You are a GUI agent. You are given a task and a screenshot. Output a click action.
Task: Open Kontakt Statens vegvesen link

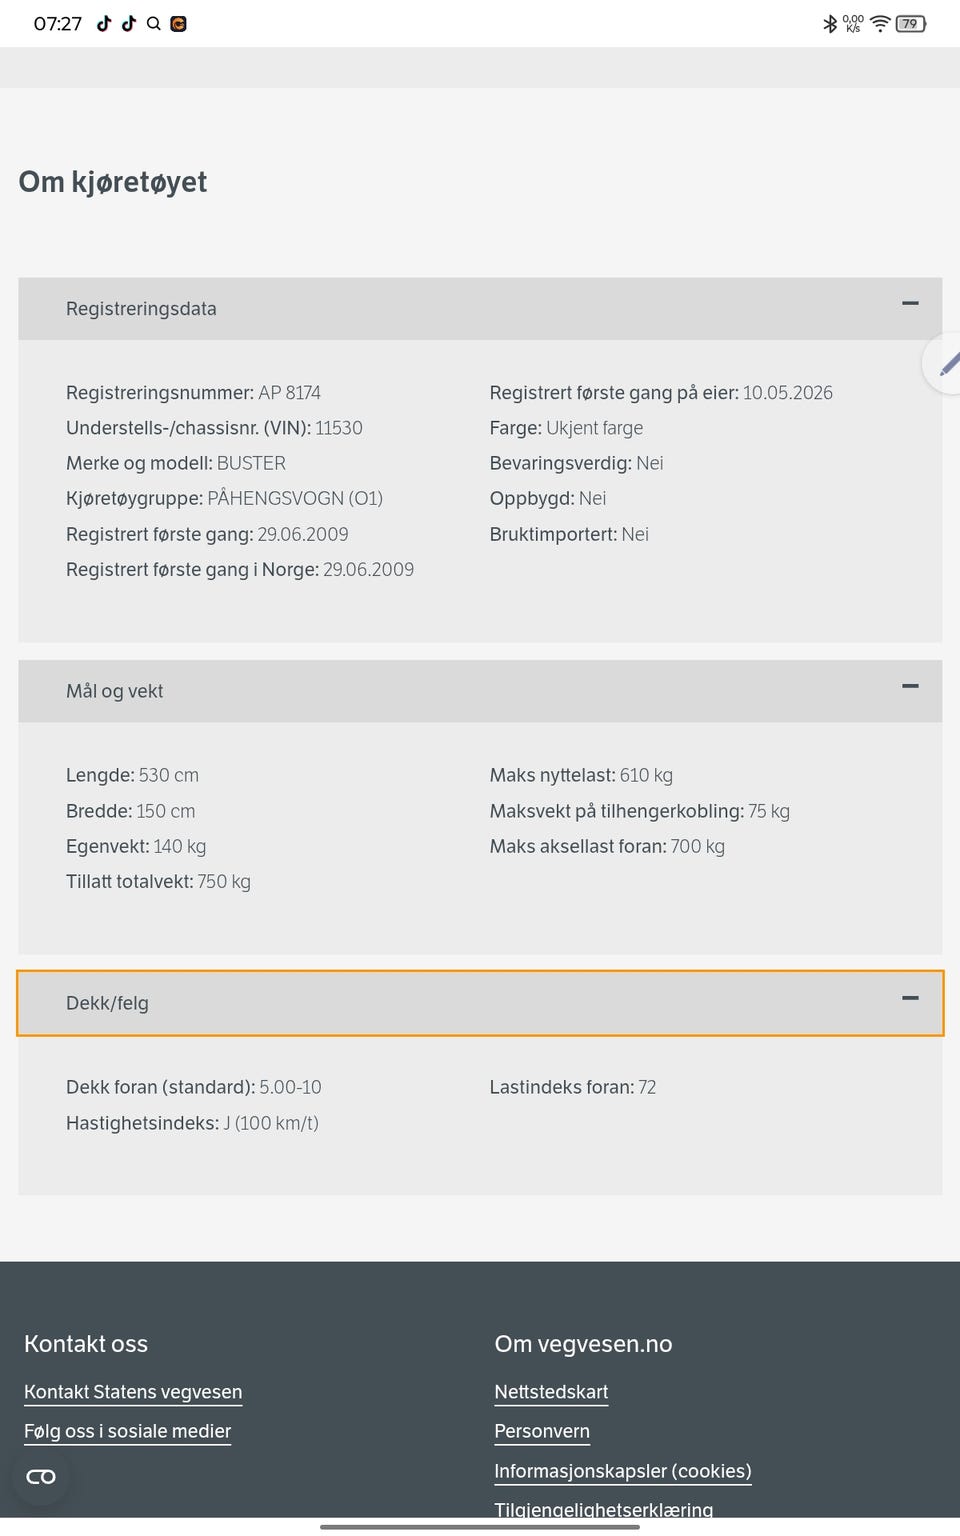(x=133, y=1392)
